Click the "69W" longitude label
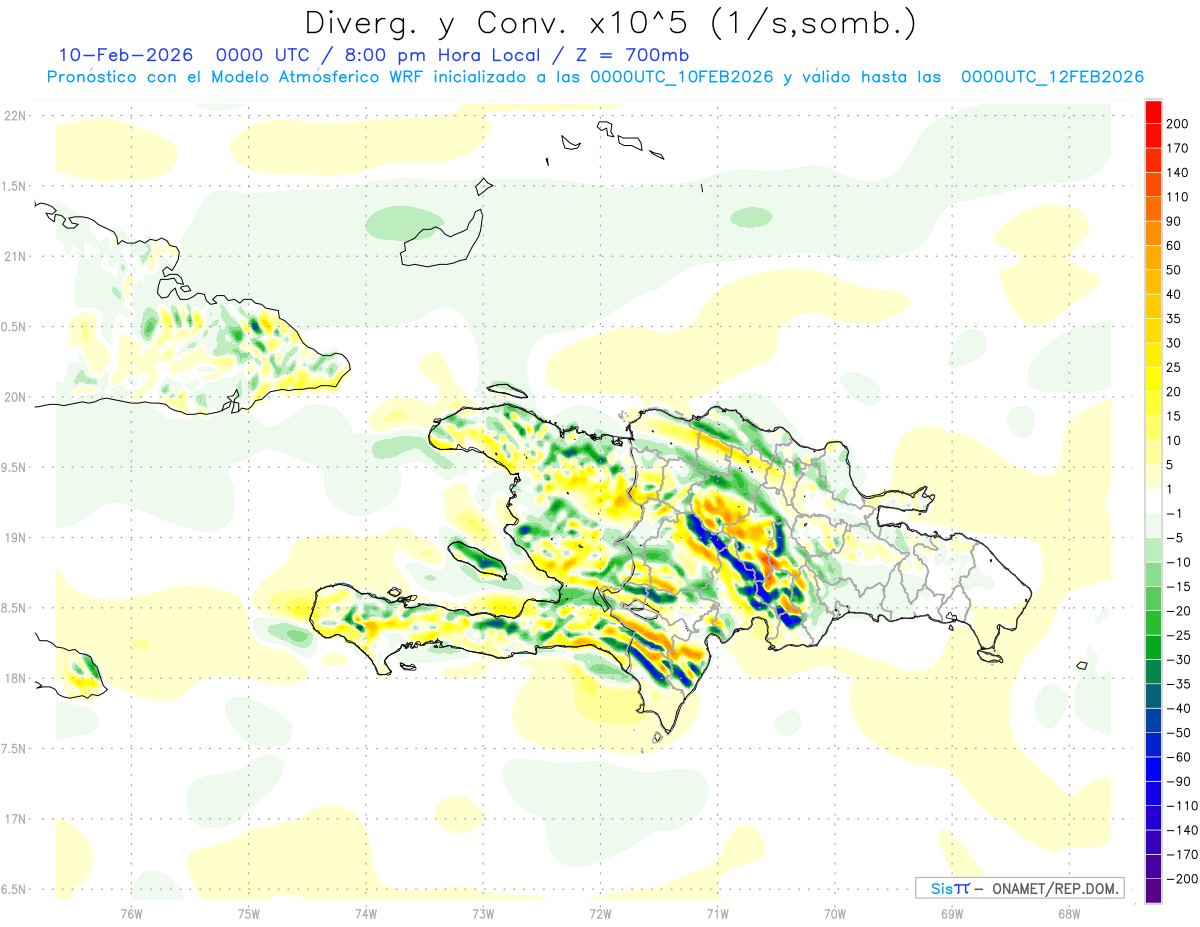Viewport: 1200px width, 927px height. [951, 914]
